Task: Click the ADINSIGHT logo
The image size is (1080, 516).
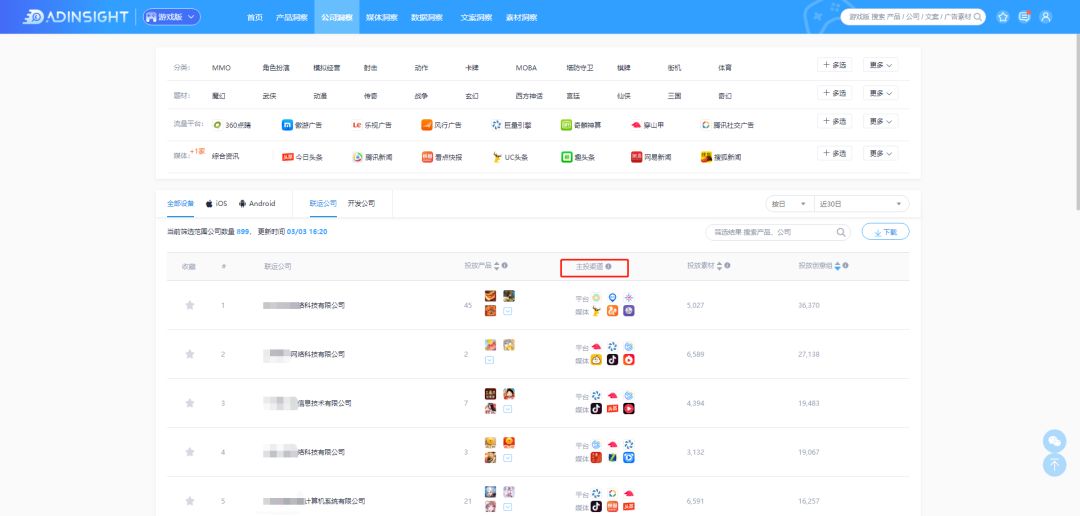Action: [75, 17]
